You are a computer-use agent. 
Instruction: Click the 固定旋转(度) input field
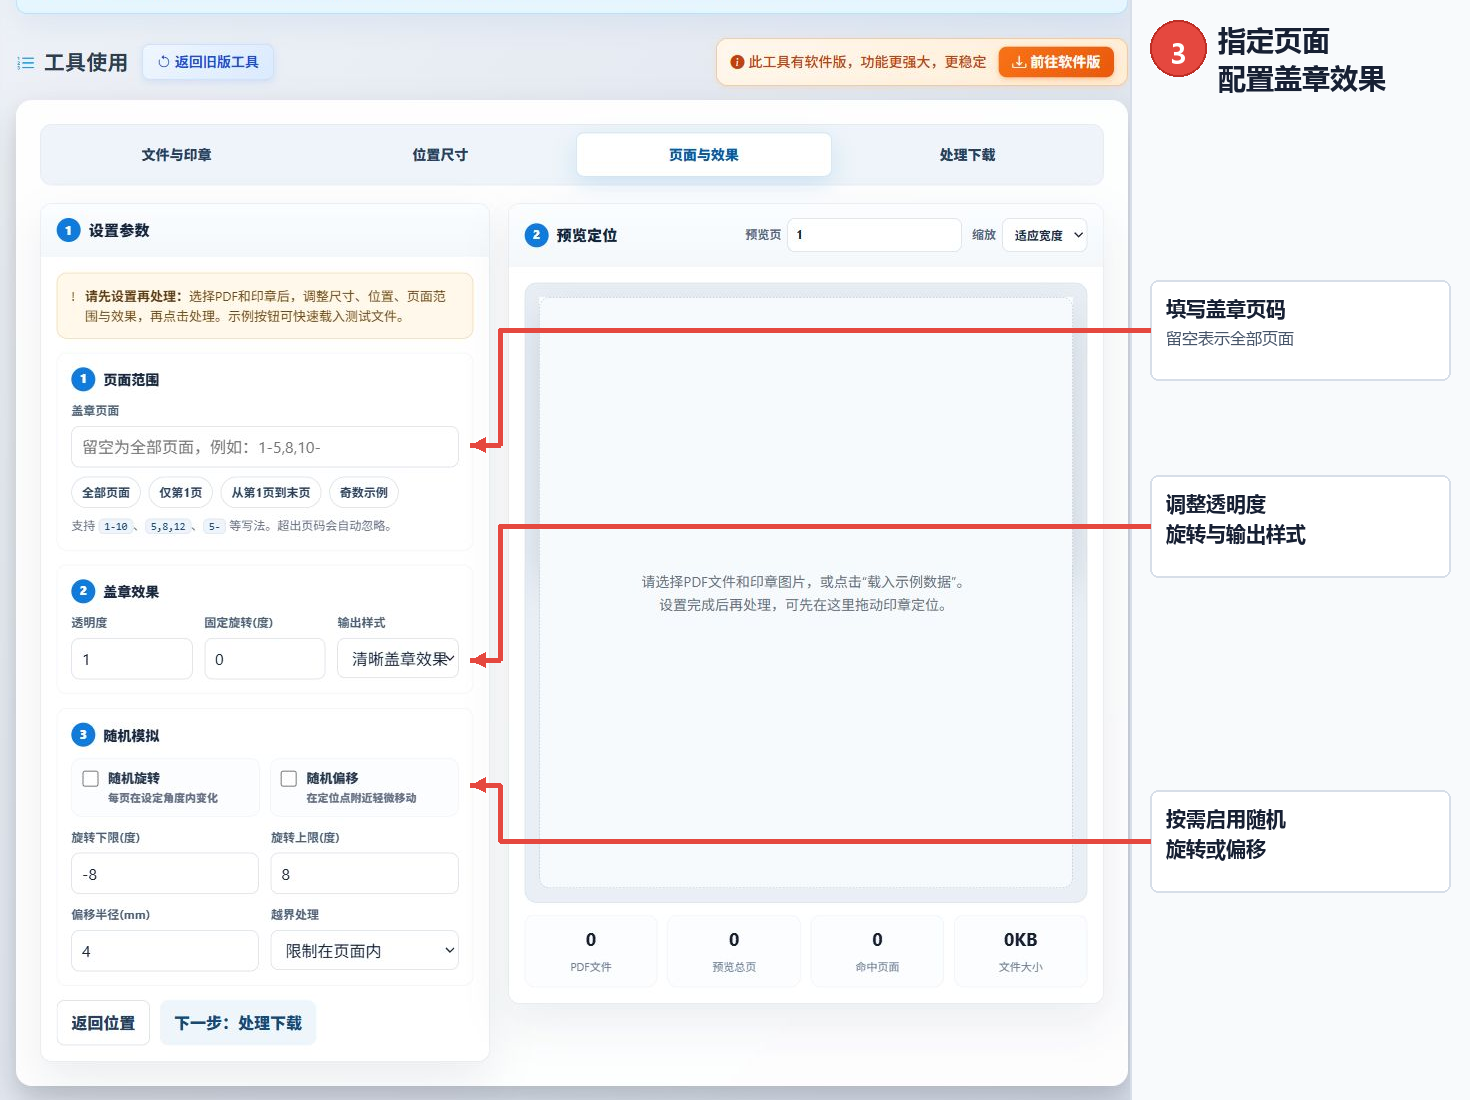(265, 659)
